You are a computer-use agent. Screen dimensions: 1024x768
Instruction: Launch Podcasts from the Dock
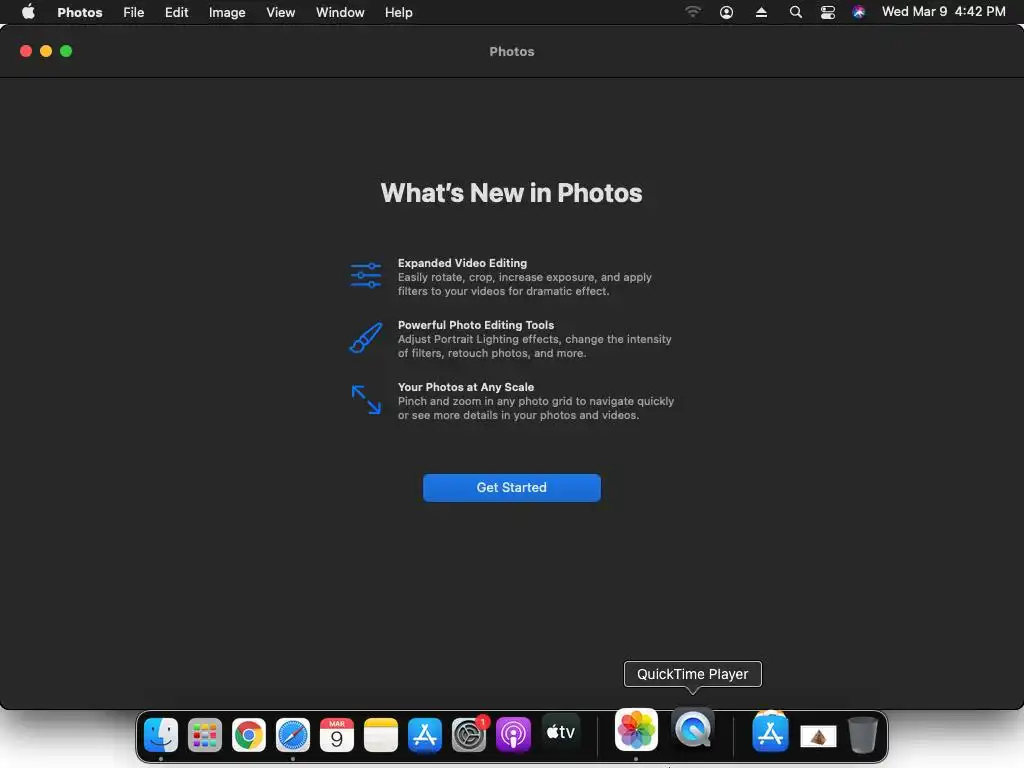pyautogui.click(x=513, y=735)
